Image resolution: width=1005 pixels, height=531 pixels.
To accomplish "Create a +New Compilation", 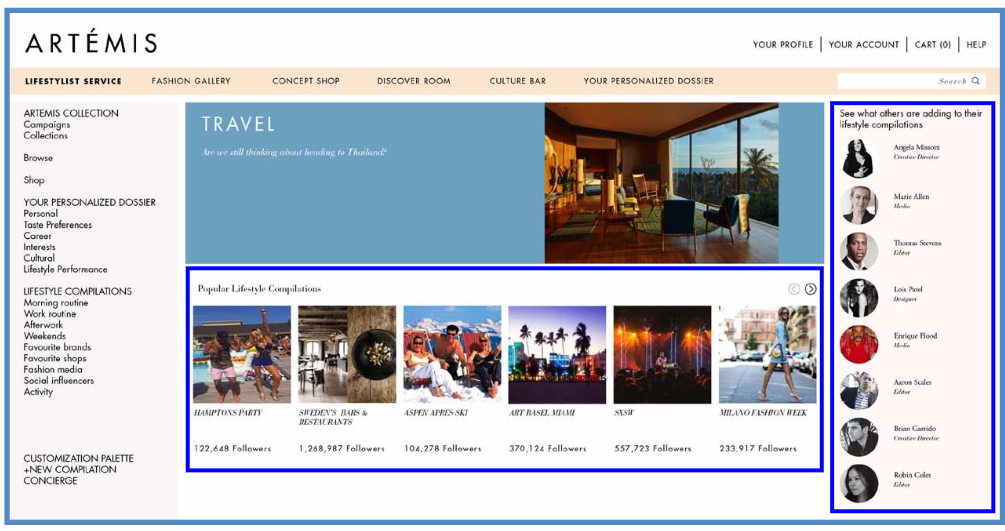I will (70, 469).
